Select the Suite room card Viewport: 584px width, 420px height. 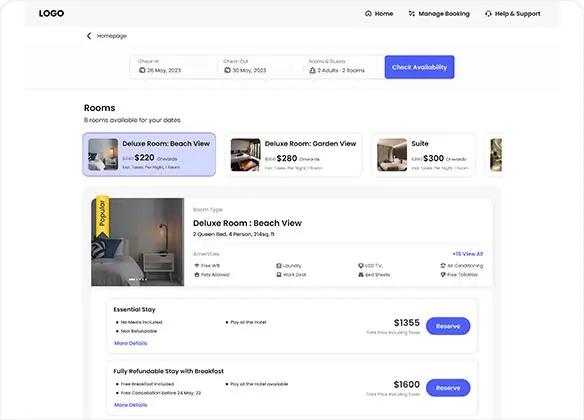point(423,155)
